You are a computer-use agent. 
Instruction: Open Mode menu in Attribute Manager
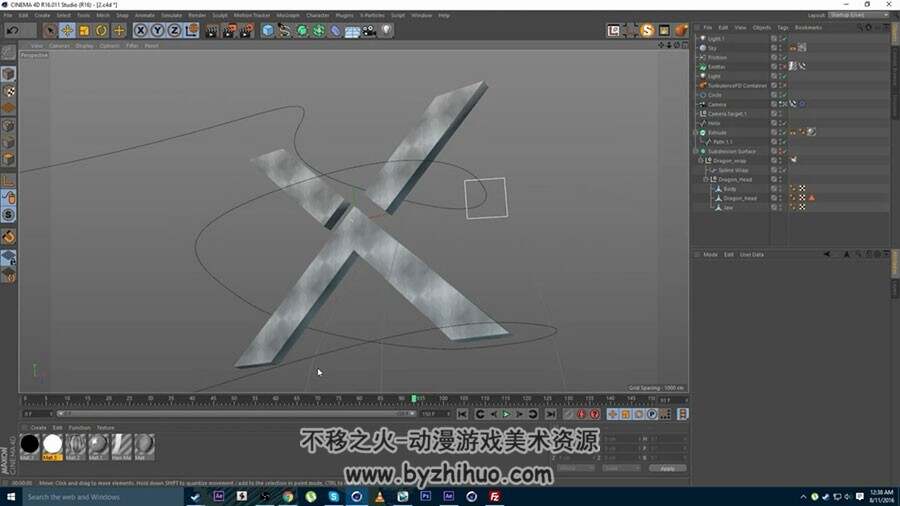(x=711, y=255)
